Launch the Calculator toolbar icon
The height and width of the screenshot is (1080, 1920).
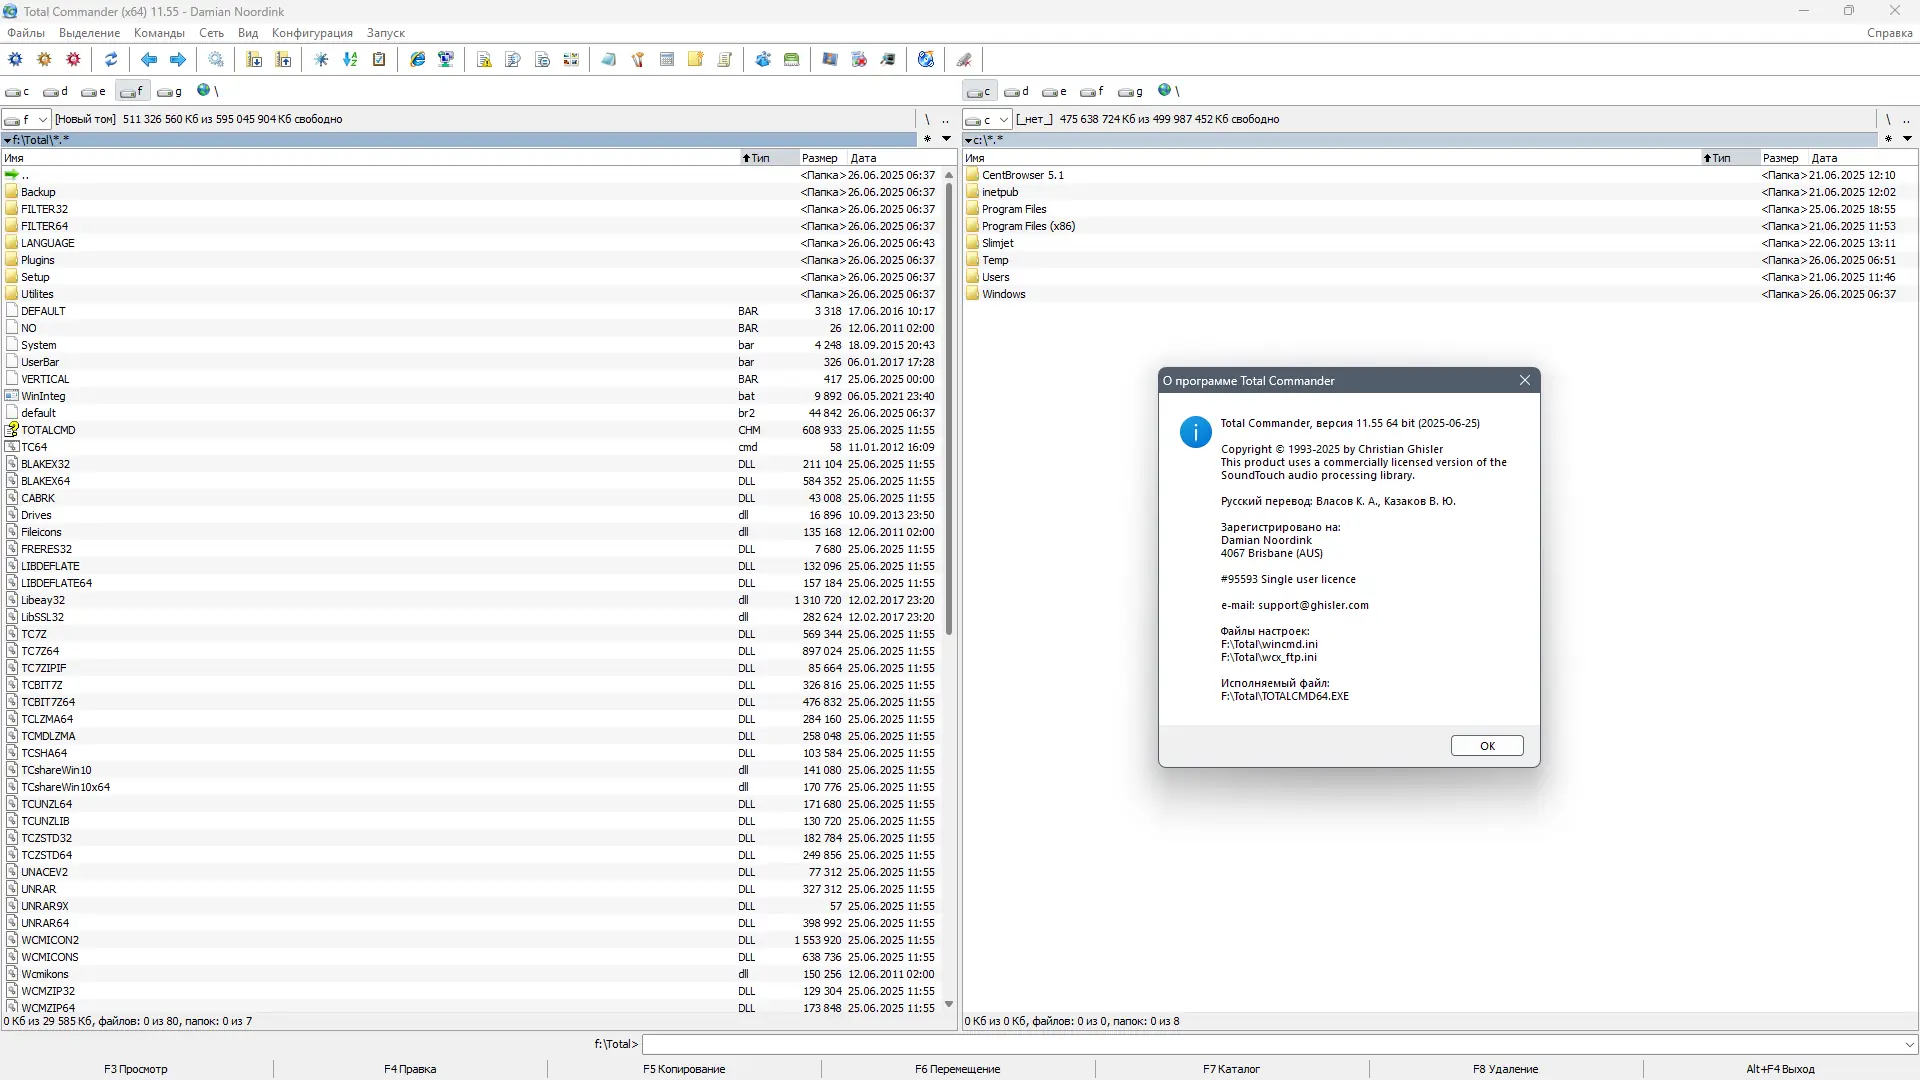[x=666, y=59]
